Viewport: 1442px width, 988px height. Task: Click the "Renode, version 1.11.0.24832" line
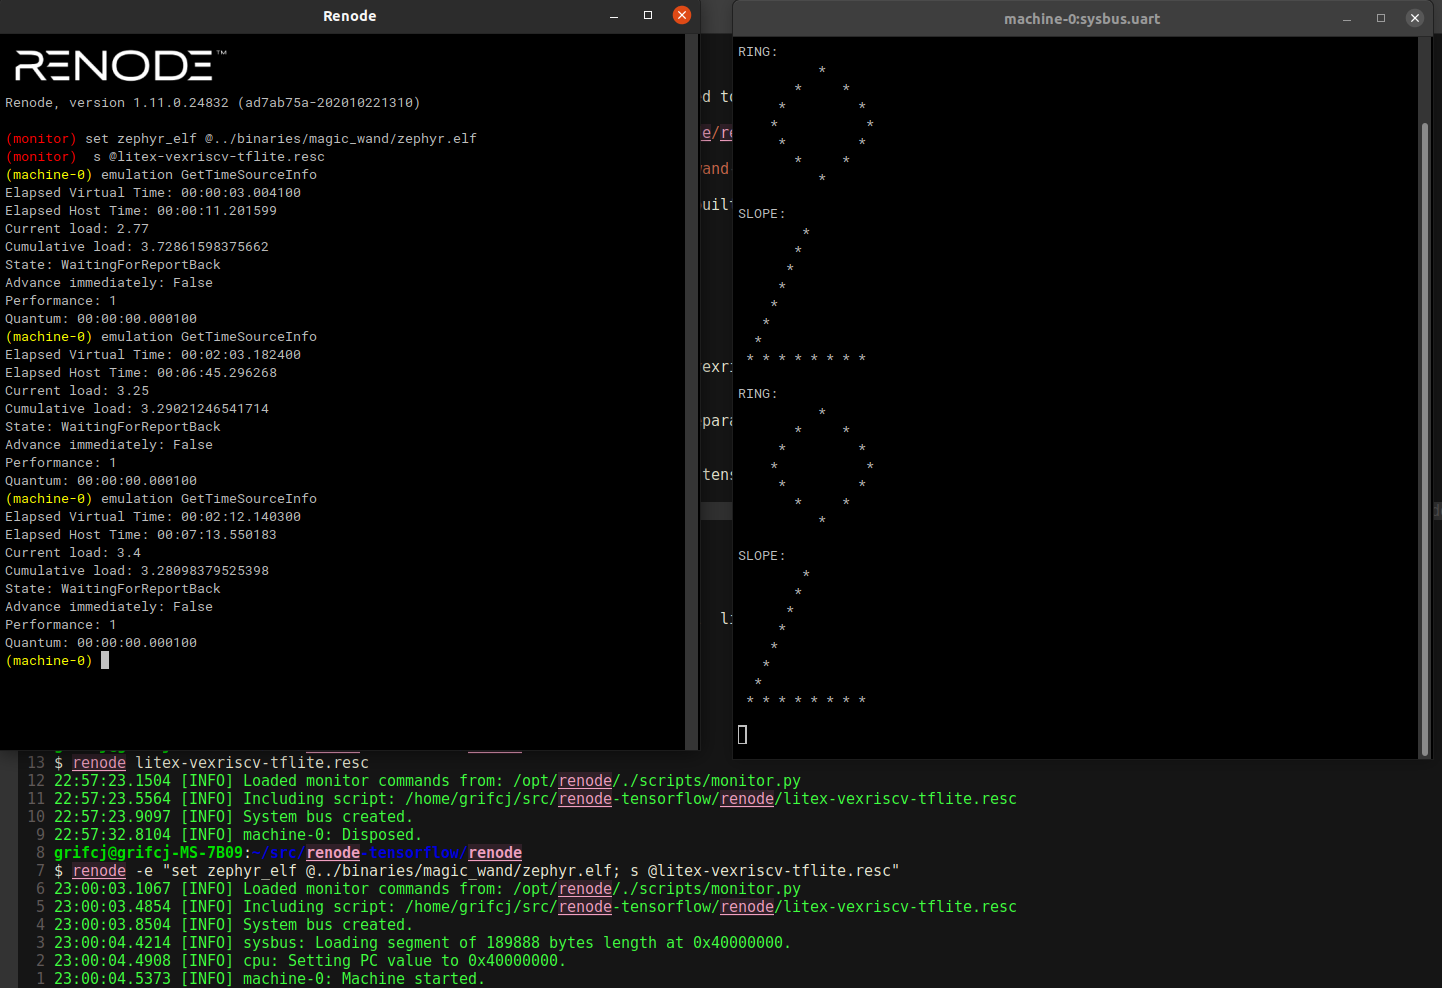tap(213, 103)
